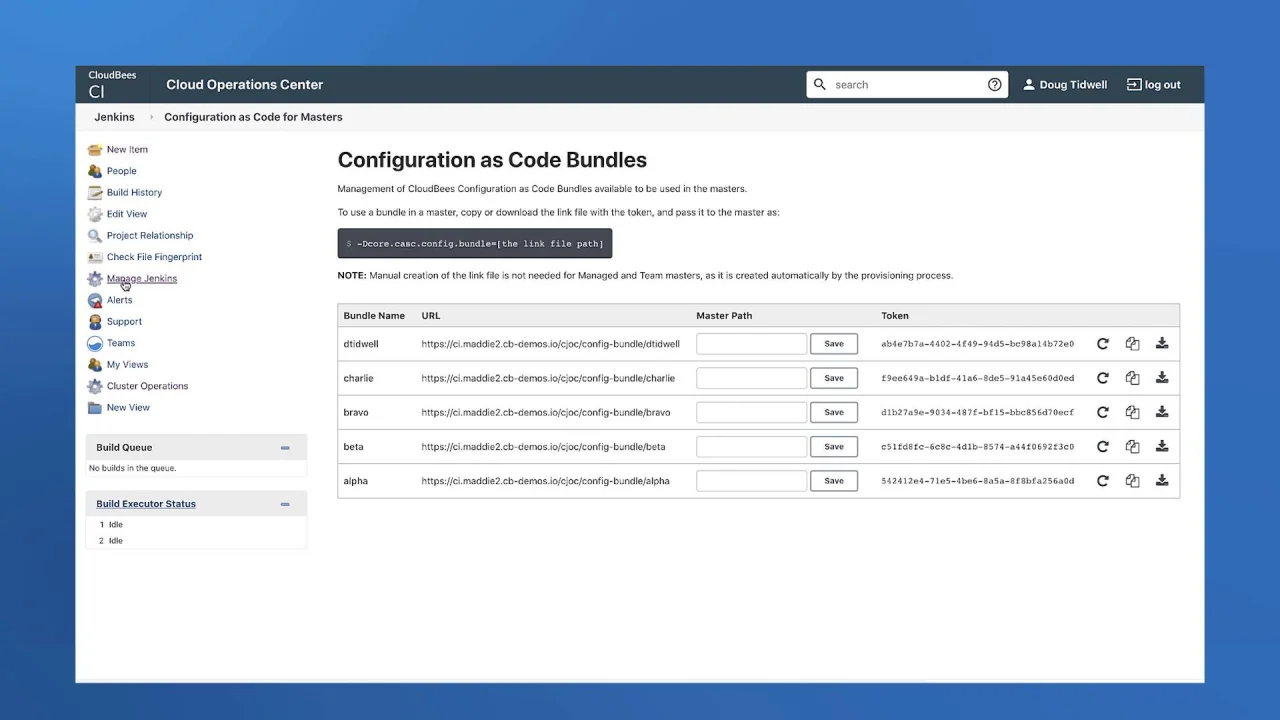This screenshot has height=720, width=1280.
Task: Refresh the alpha bundle token
Action: pyautogui.click(x=1102, y=481)
